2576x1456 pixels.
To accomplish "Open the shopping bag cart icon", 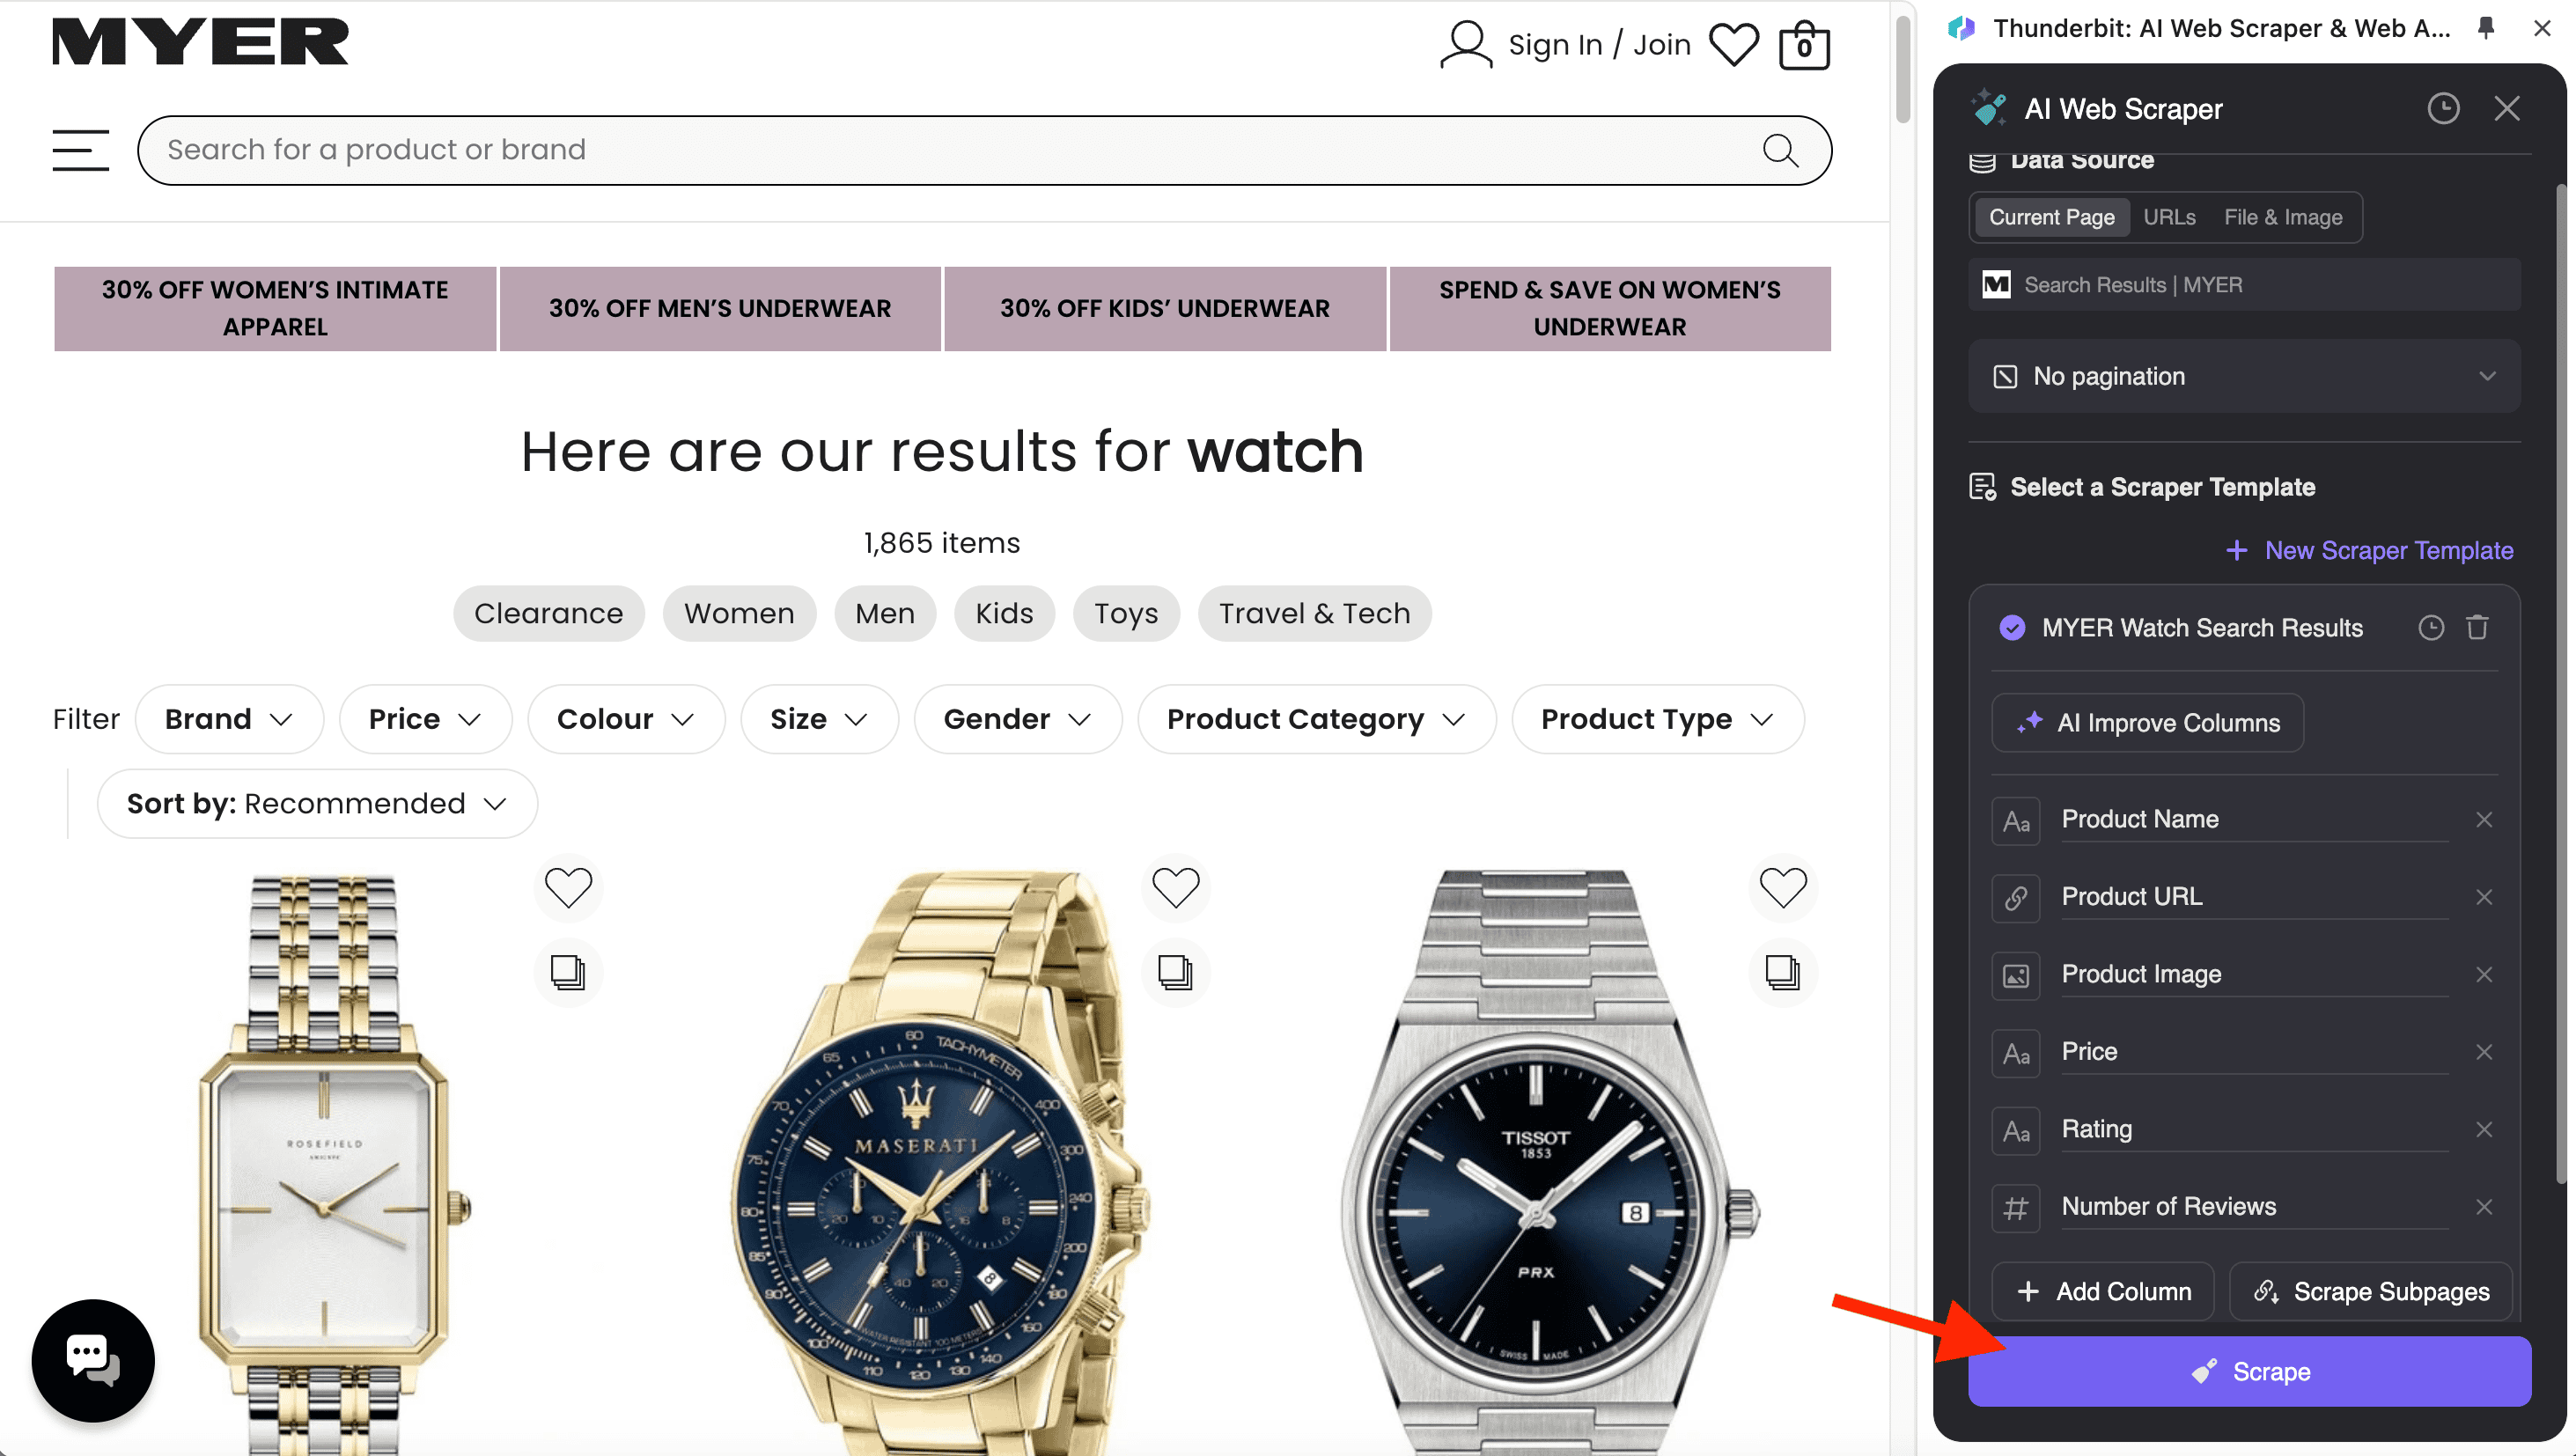I will pos(1804,45).
